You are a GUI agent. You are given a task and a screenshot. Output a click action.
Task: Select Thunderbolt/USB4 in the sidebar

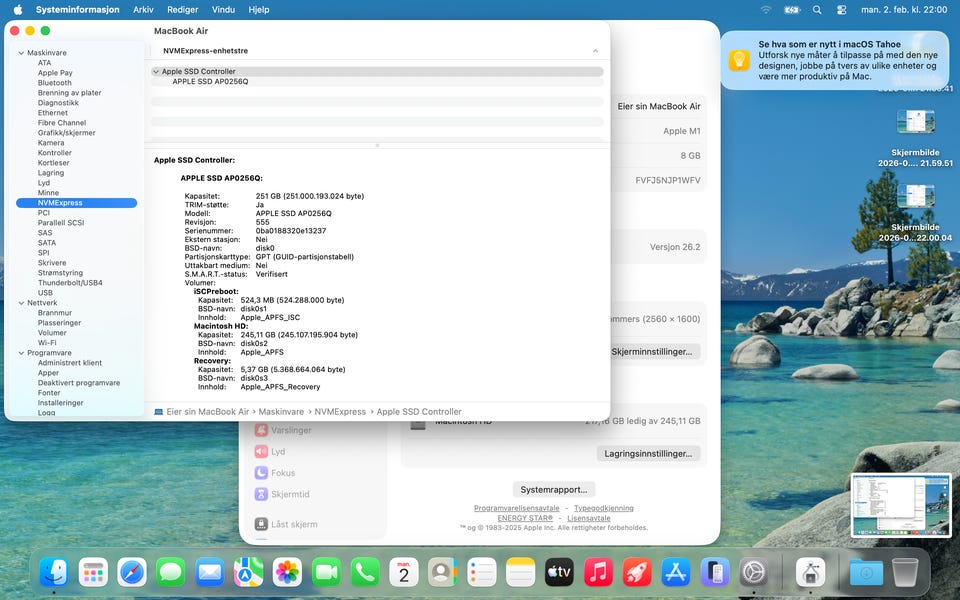[70, 282]
